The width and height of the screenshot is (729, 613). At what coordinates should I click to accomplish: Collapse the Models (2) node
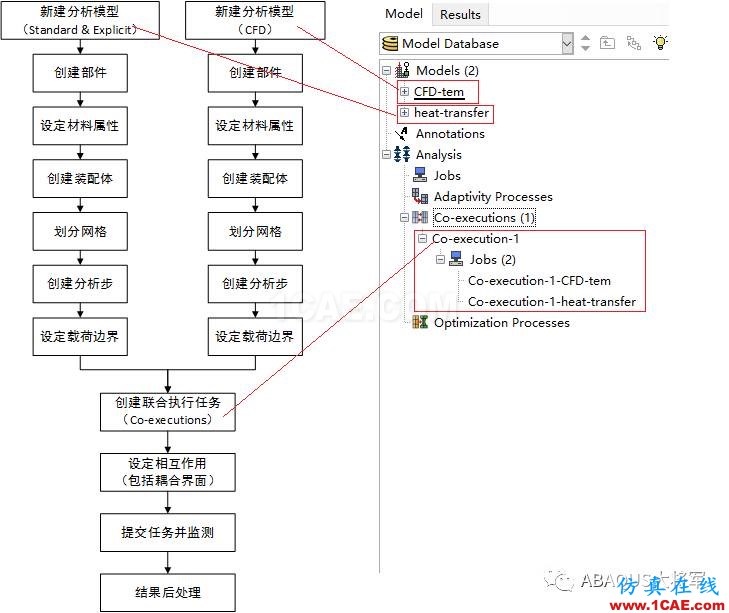pyautogui.click(x=386, y=71)
